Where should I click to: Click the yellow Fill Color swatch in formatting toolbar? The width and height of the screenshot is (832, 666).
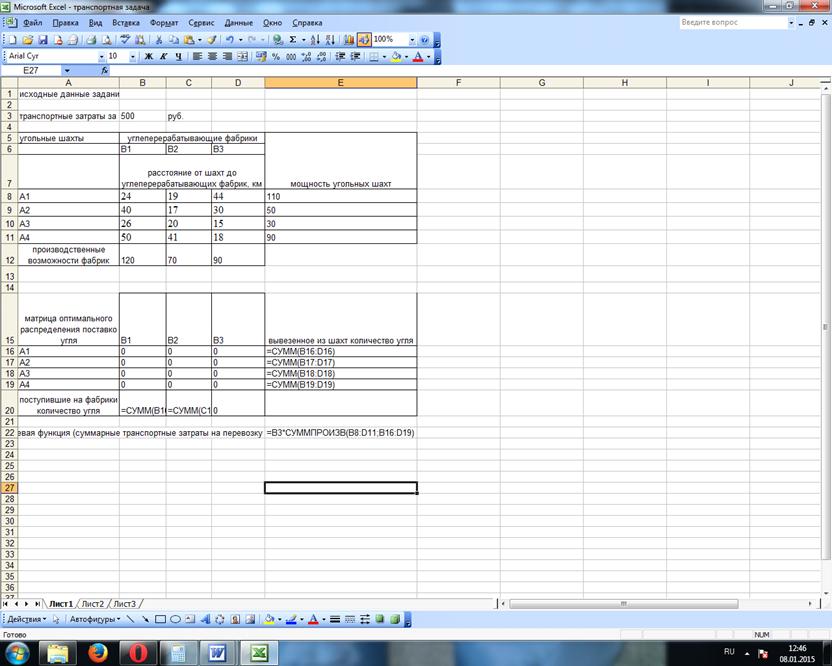396,57
